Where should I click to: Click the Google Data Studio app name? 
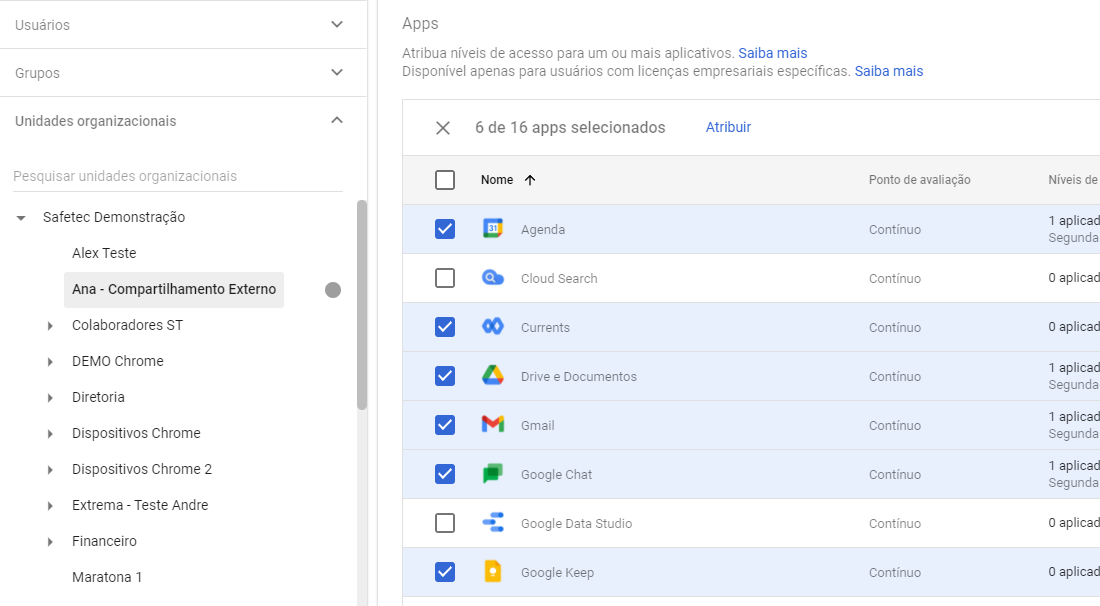576,523
